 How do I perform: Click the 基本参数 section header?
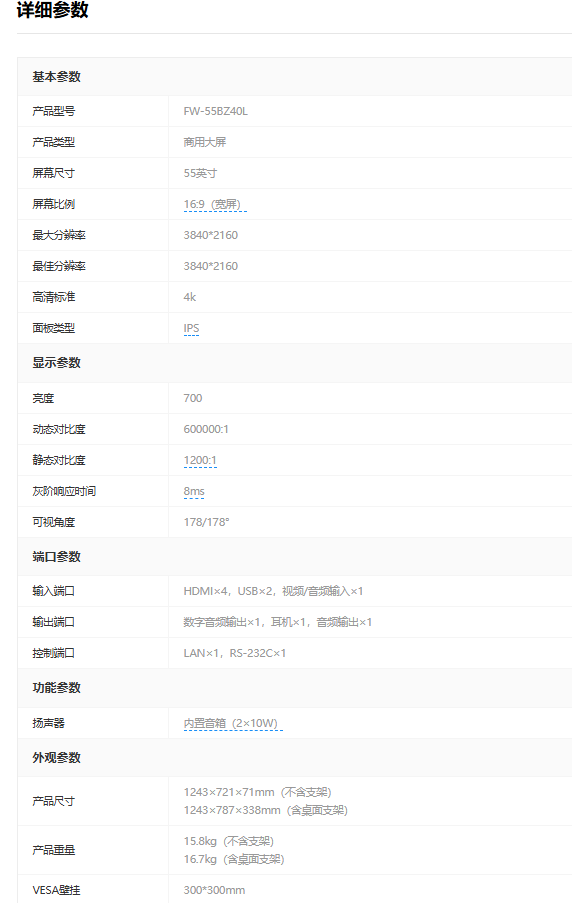pyautogui.click(x=56, y=77)
